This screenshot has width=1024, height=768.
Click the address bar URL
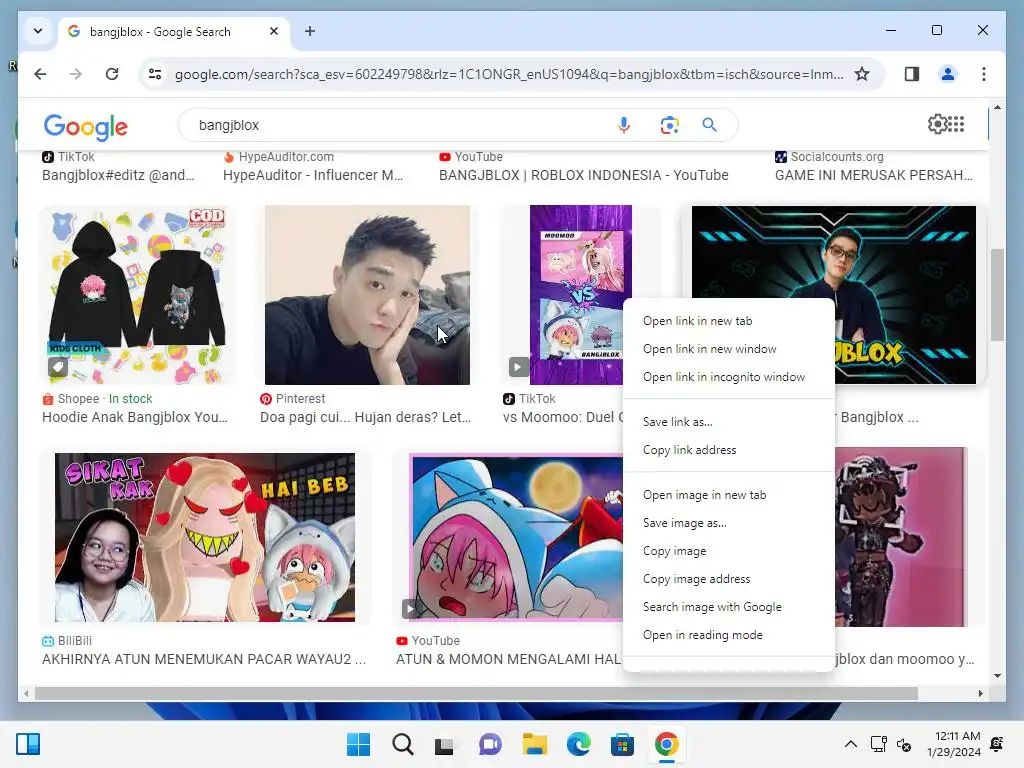(x=509, y=74)
